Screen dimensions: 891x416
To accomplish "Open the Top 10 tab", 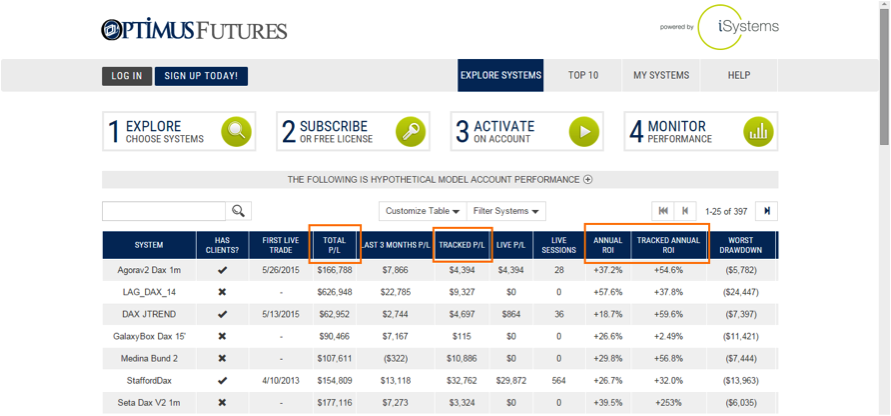I will tap(583, 75).
